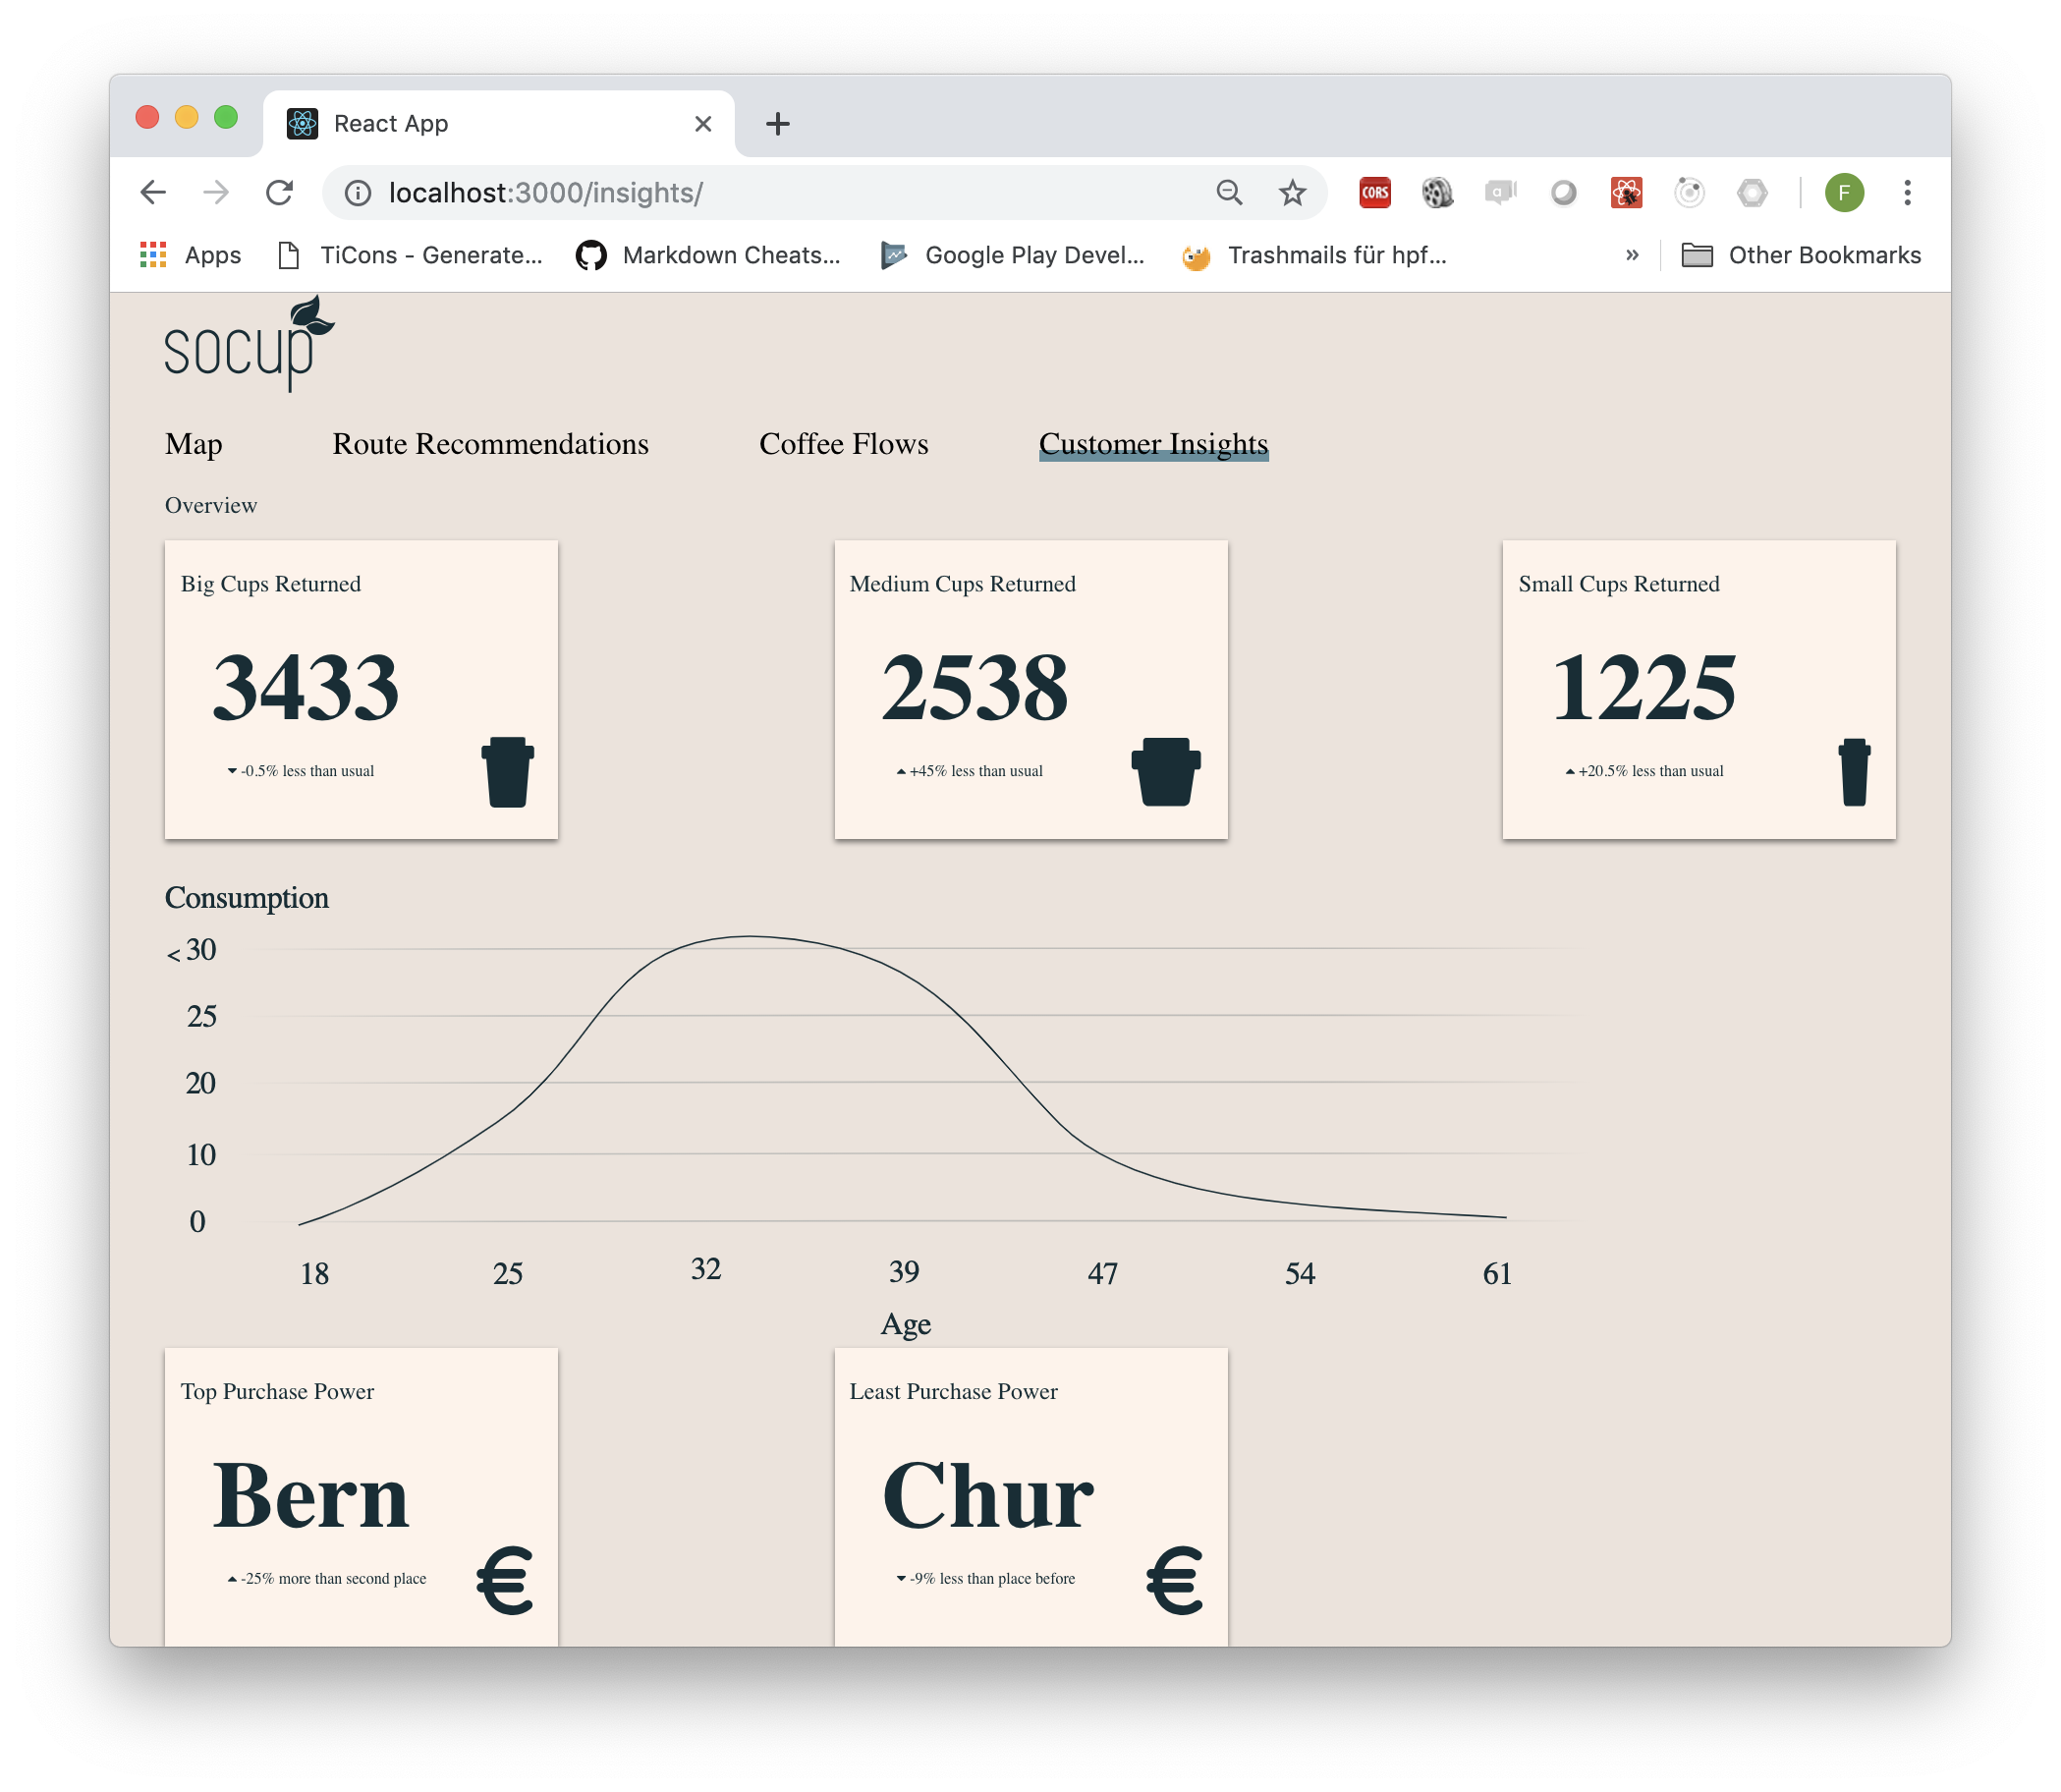This screenshot has width=2061, height=1792.
Task: Reload the current page
Action: tap(280, 193)
